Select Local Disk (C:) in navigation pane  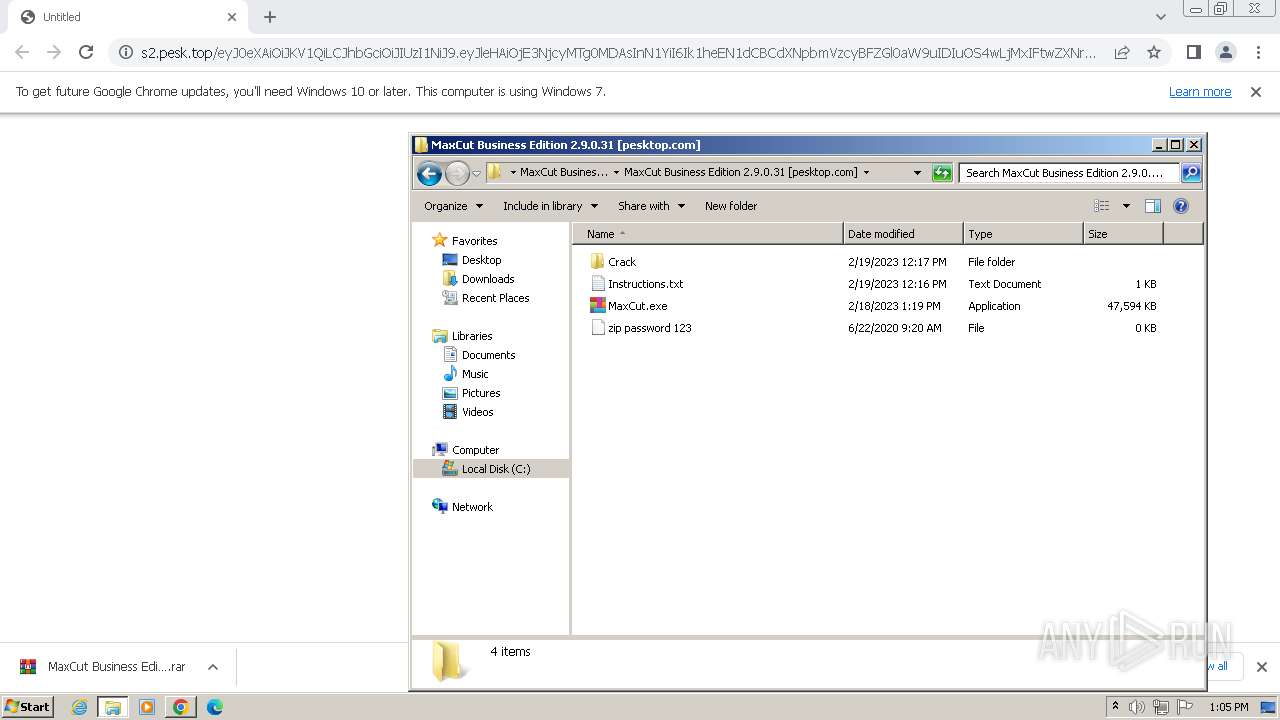pos(491,469)
